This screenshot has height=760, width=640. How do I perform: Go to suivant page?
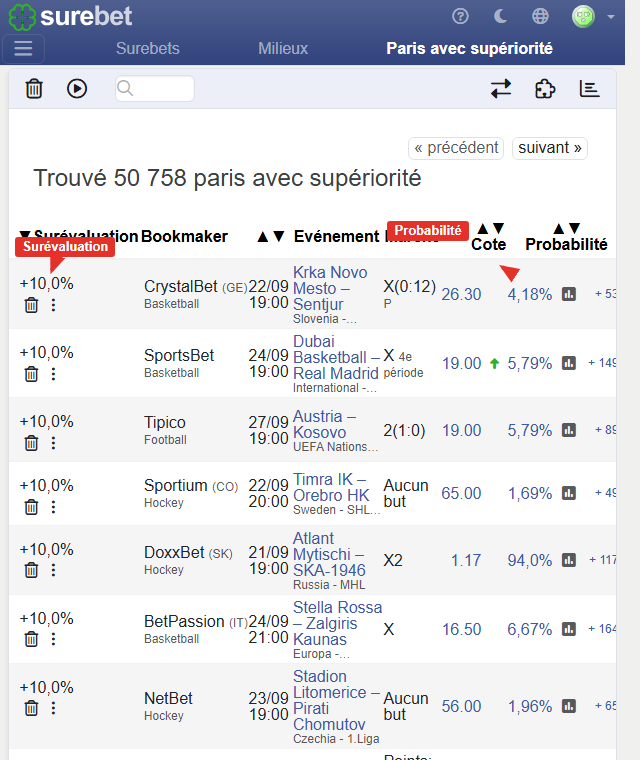pyautogui.click(x=550, y=148)
